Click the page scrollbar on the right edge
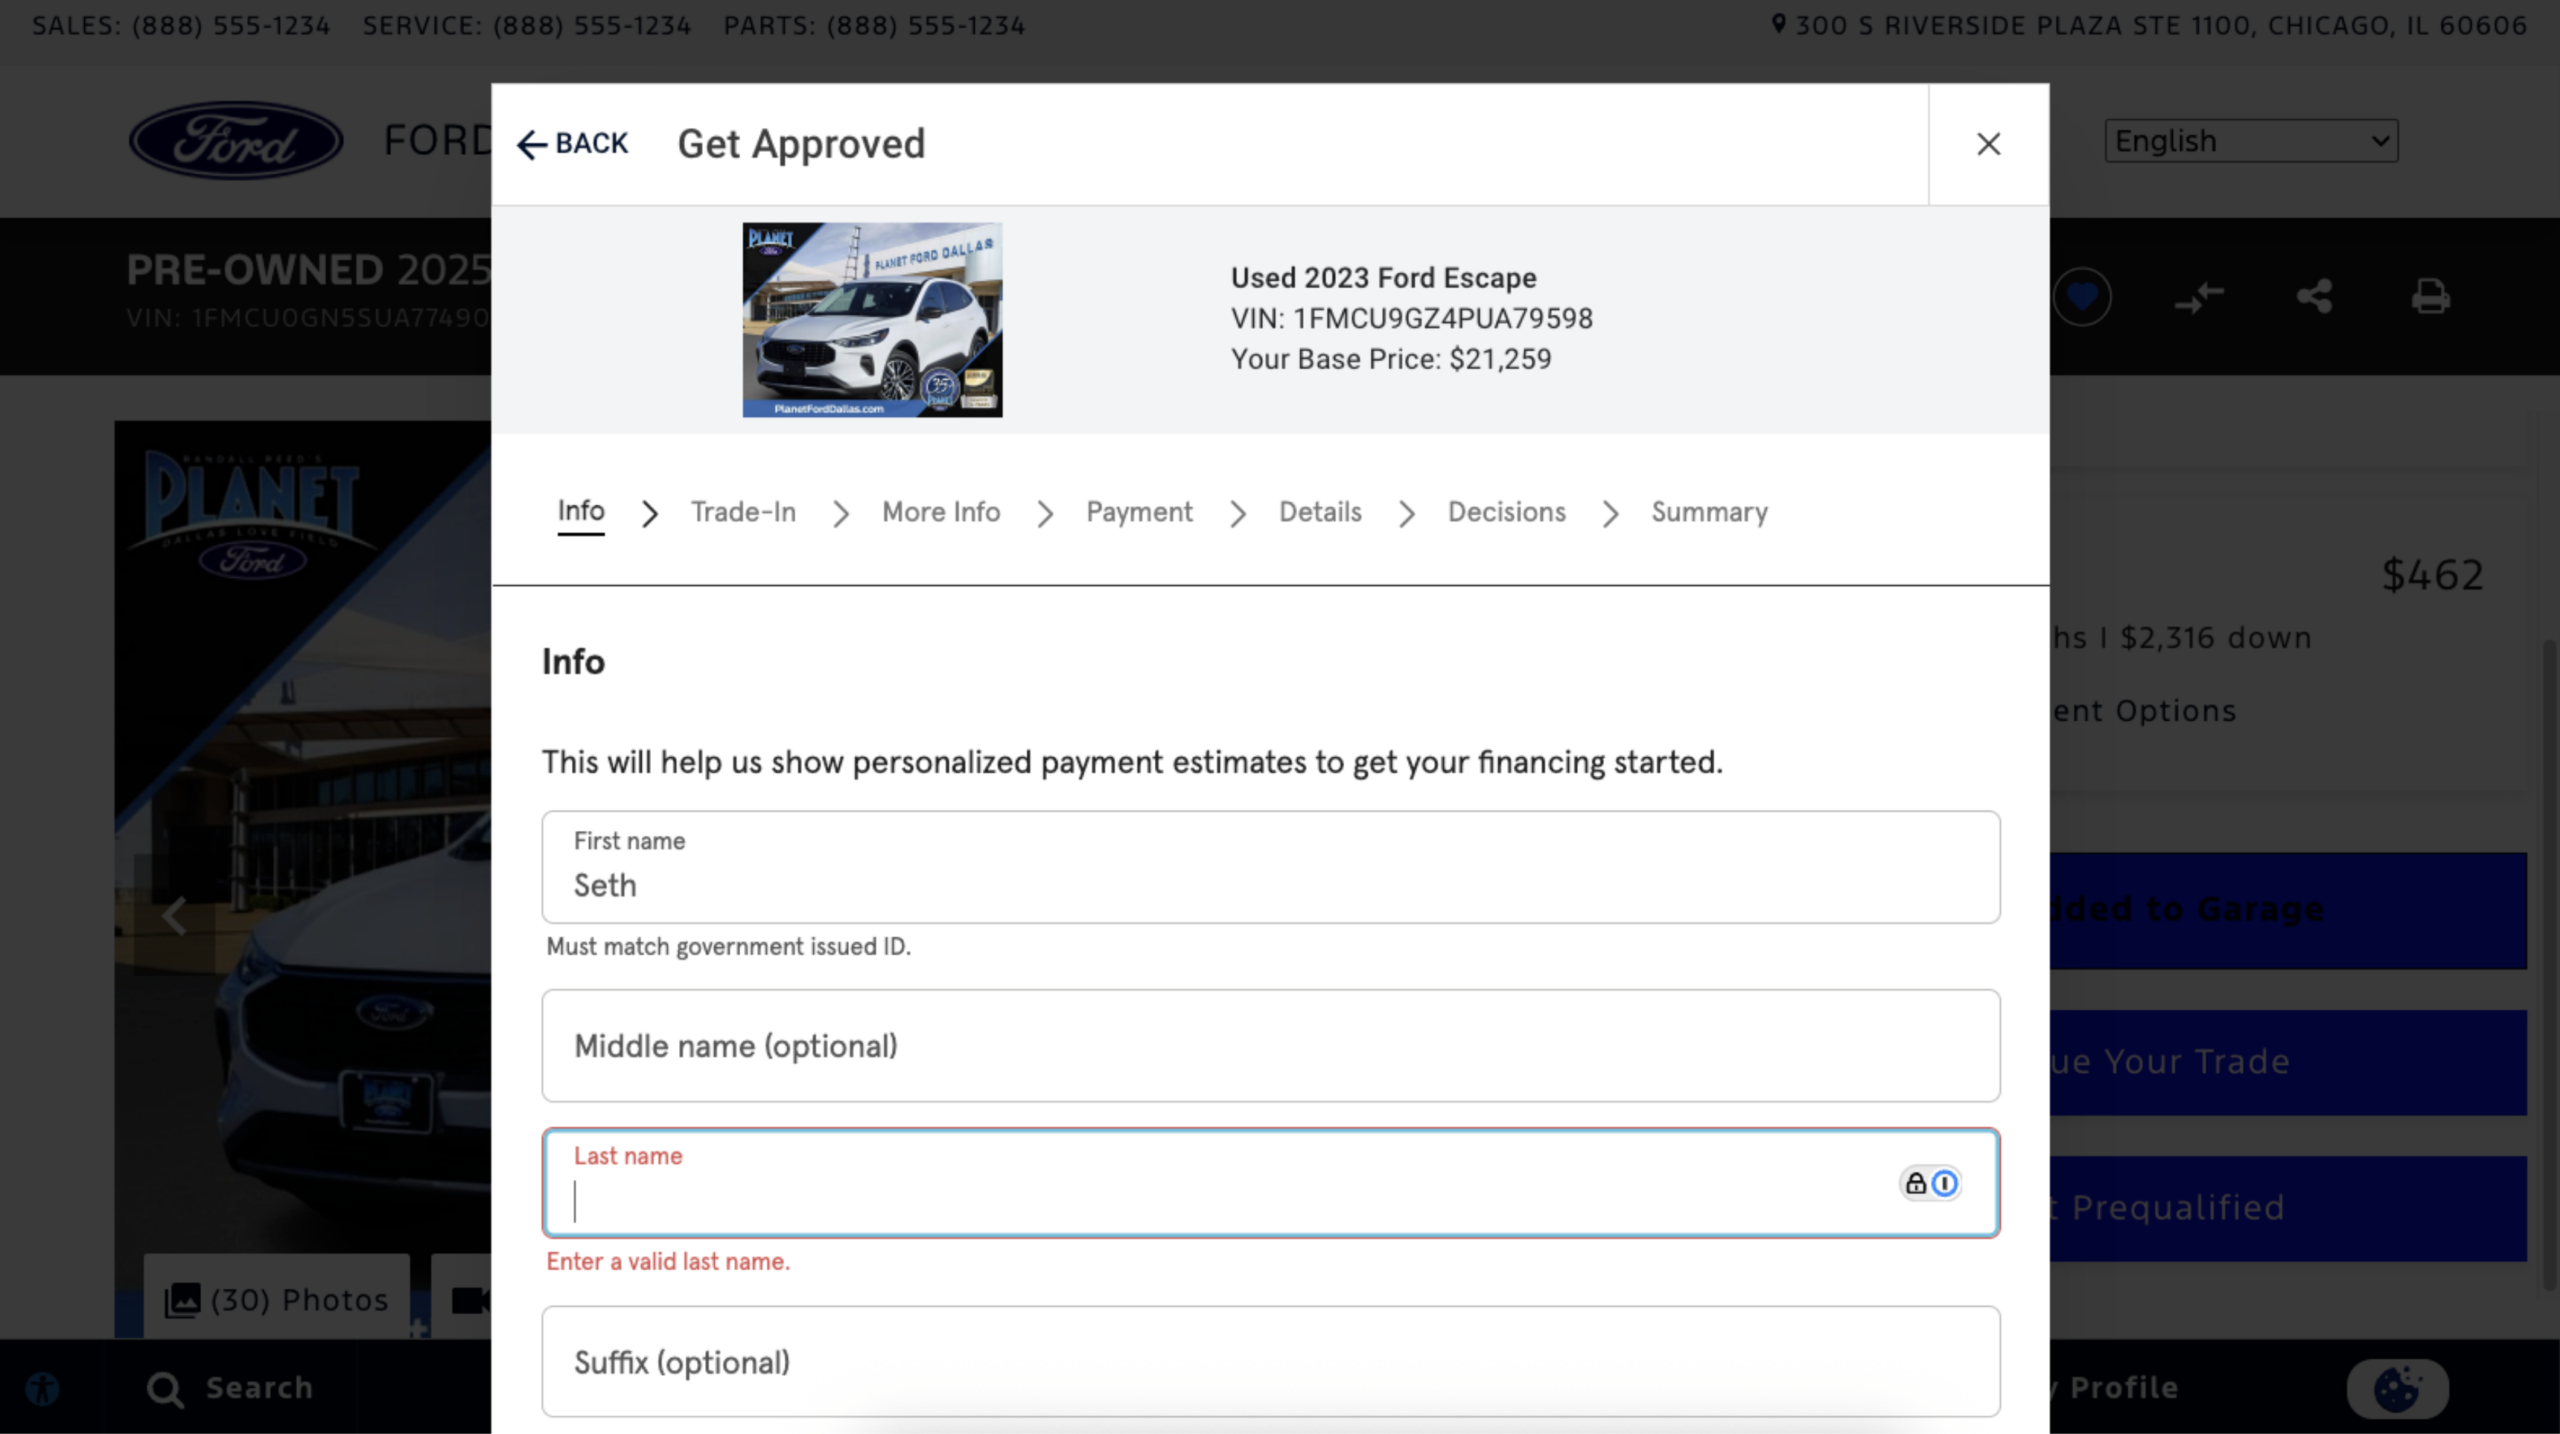 pos(2550,965)
